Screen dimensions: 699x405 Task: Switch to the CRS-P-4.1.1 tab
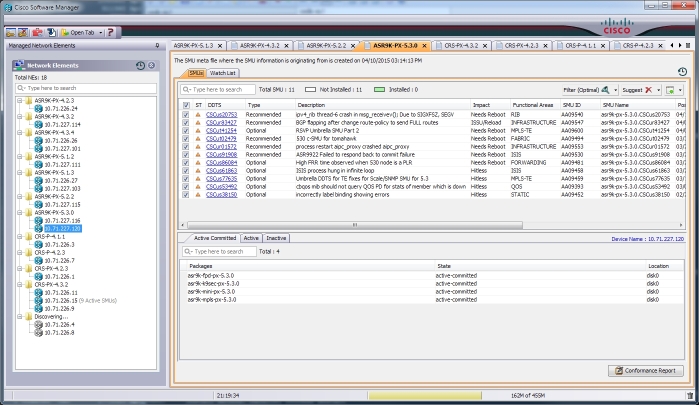[580, 45]
